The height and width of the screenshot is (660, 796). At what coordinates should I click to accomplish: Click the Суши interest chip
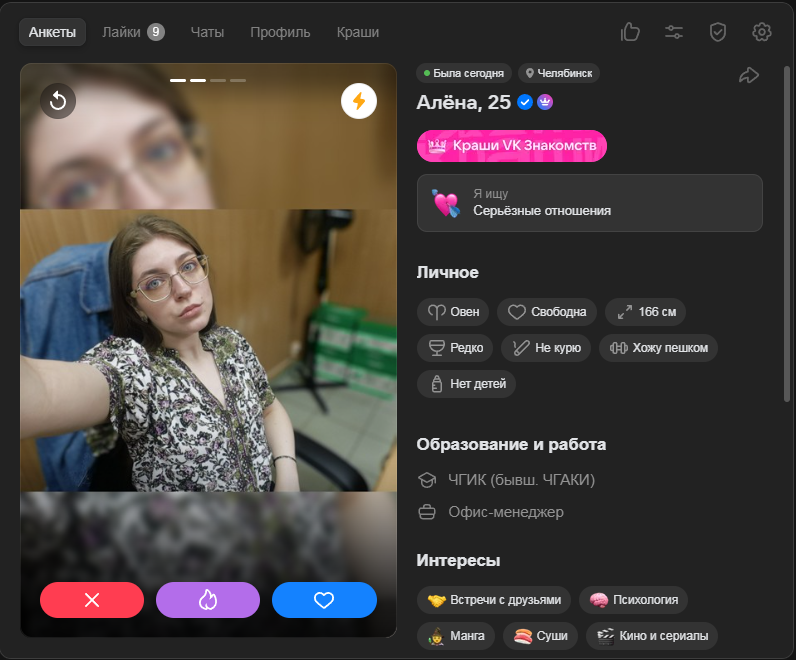tap(541, 636)
